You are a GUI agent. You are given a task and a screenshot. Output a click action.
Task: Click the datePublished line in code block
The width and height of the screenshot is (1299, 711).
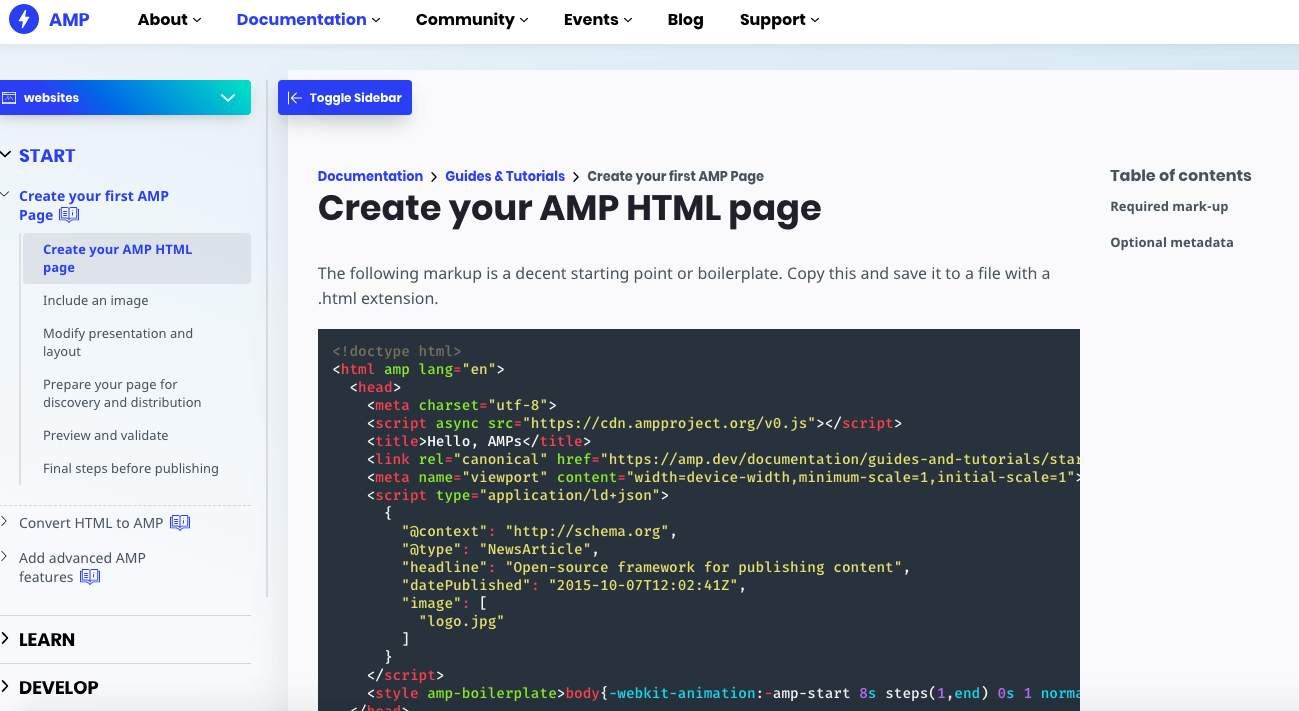click(x=574, y=585)
